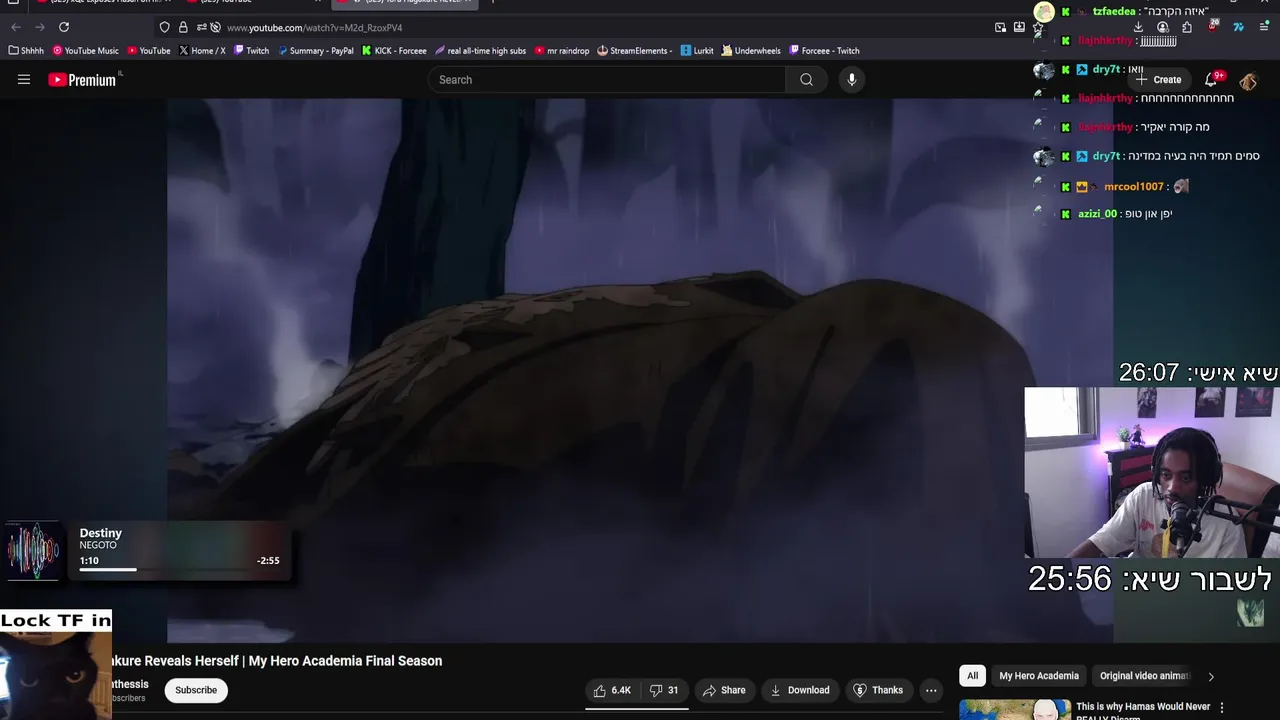The width and height of the screenshot is (1280, 720).
Task: Click the blue 7TV extension icon
Action: pos(1238,27)
